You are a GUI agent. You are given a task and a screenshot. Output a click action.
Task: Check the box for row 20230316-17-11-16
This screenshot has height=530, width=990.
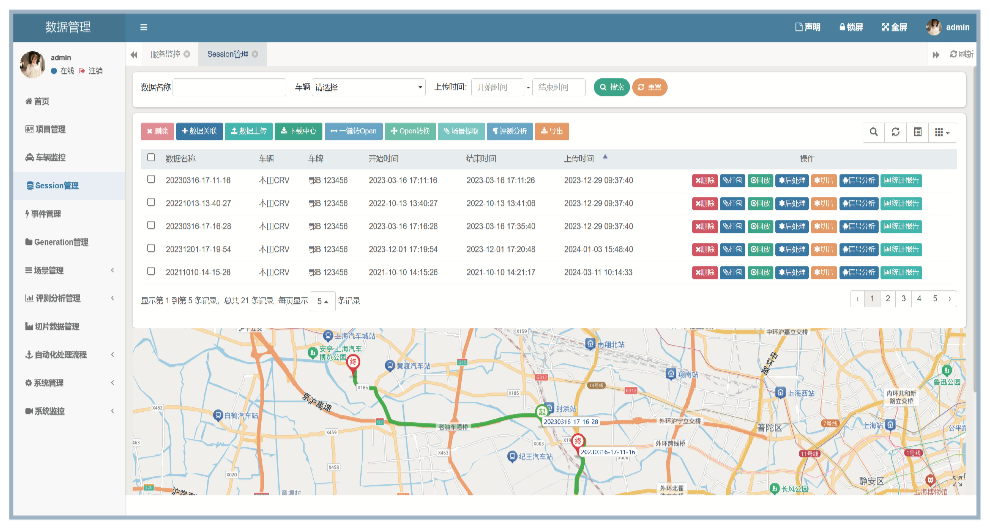click(x=151, y=179)
